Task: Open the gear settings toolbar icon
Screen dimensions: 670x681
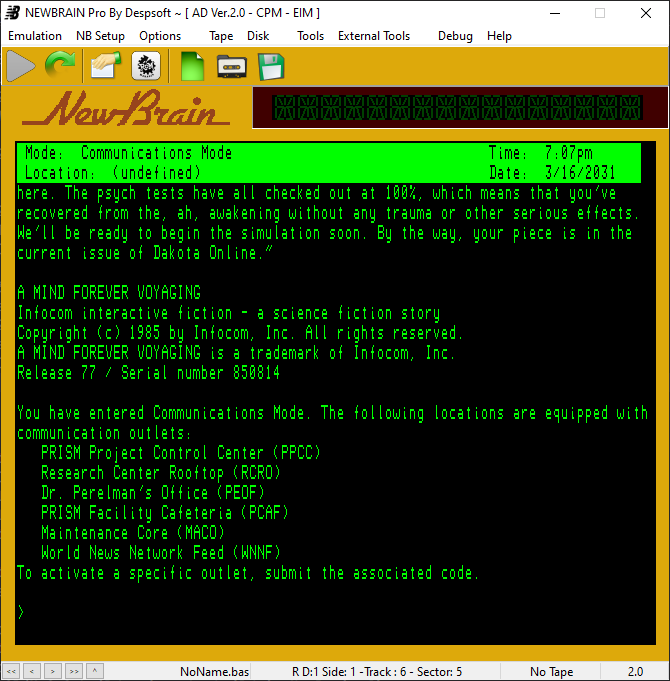Action: click(146, 66)
